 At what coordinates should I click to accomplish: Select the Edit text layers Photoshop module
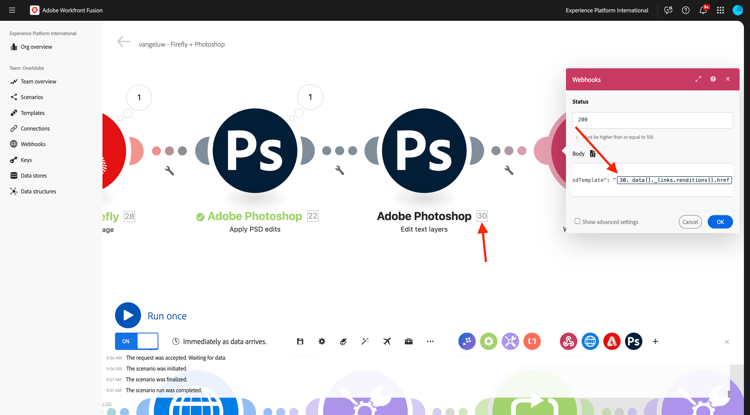(x=424, y=151)
